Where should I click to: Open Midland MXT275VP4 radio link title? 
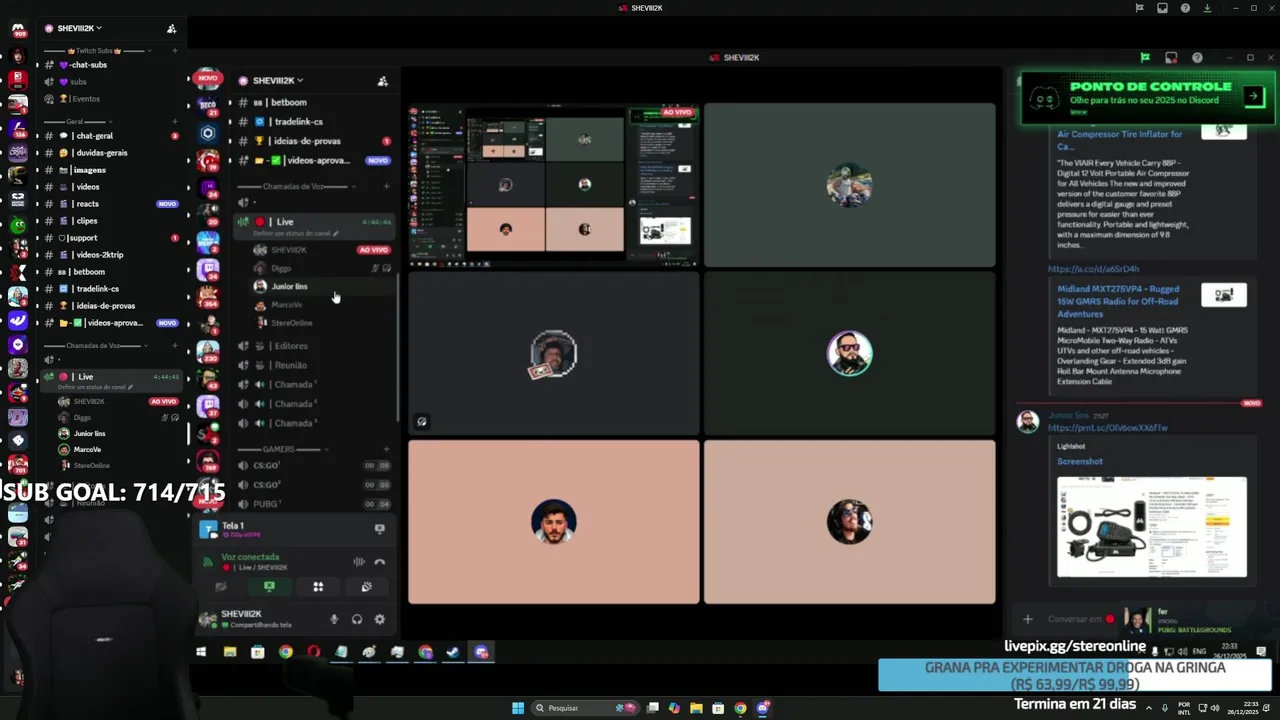[x=1118, y=301]
